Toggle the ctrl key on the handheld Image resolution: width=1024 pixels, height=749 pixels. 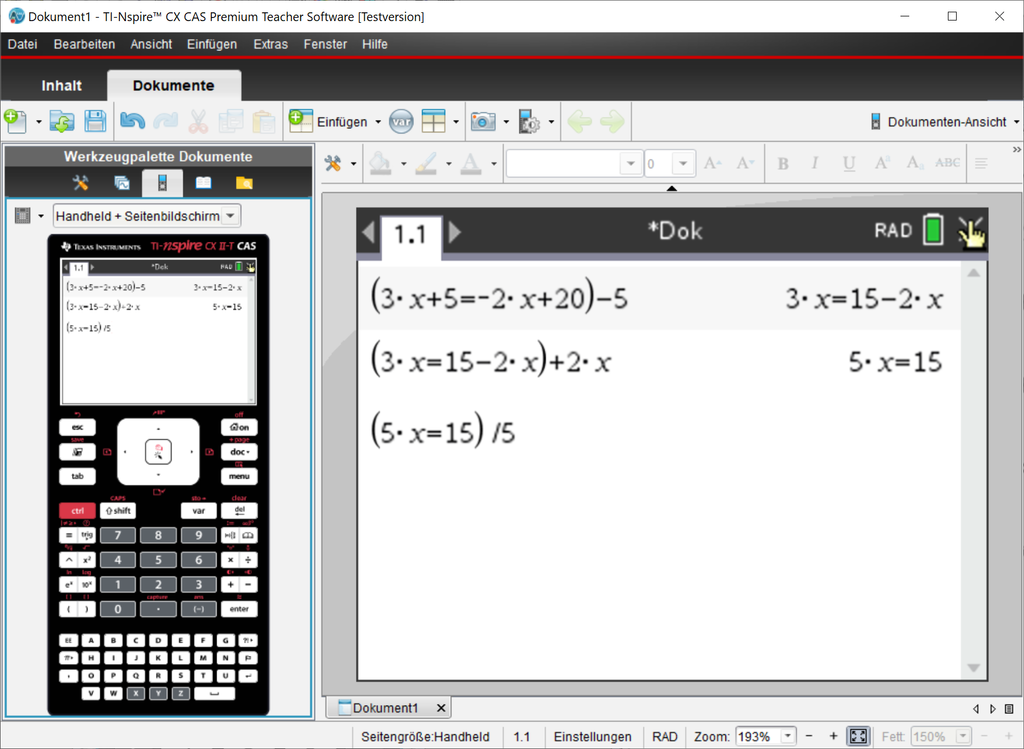click(x=77, y=511)
